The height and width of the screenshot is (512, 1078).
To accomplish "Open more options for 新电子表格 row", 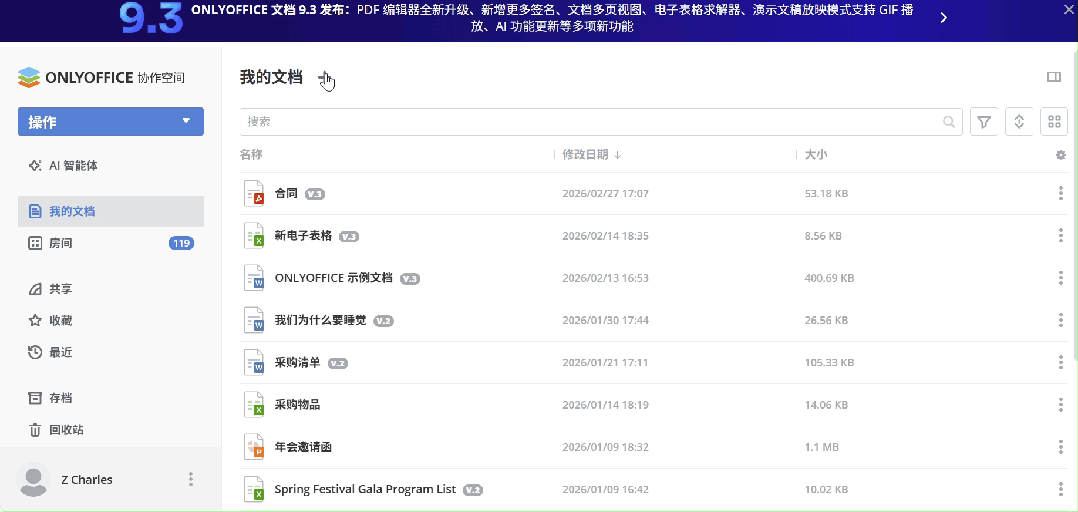I will 1061,236.
